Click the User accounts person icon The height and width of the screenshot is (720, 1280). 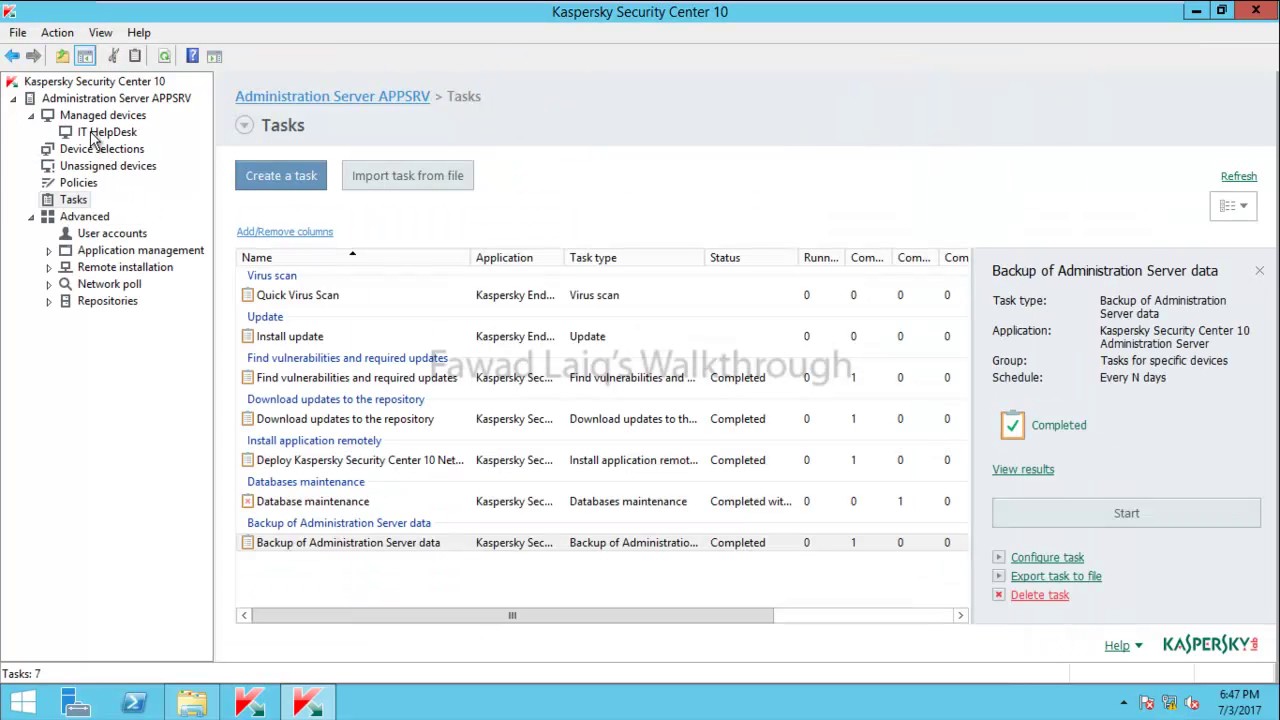coord(65,233)
